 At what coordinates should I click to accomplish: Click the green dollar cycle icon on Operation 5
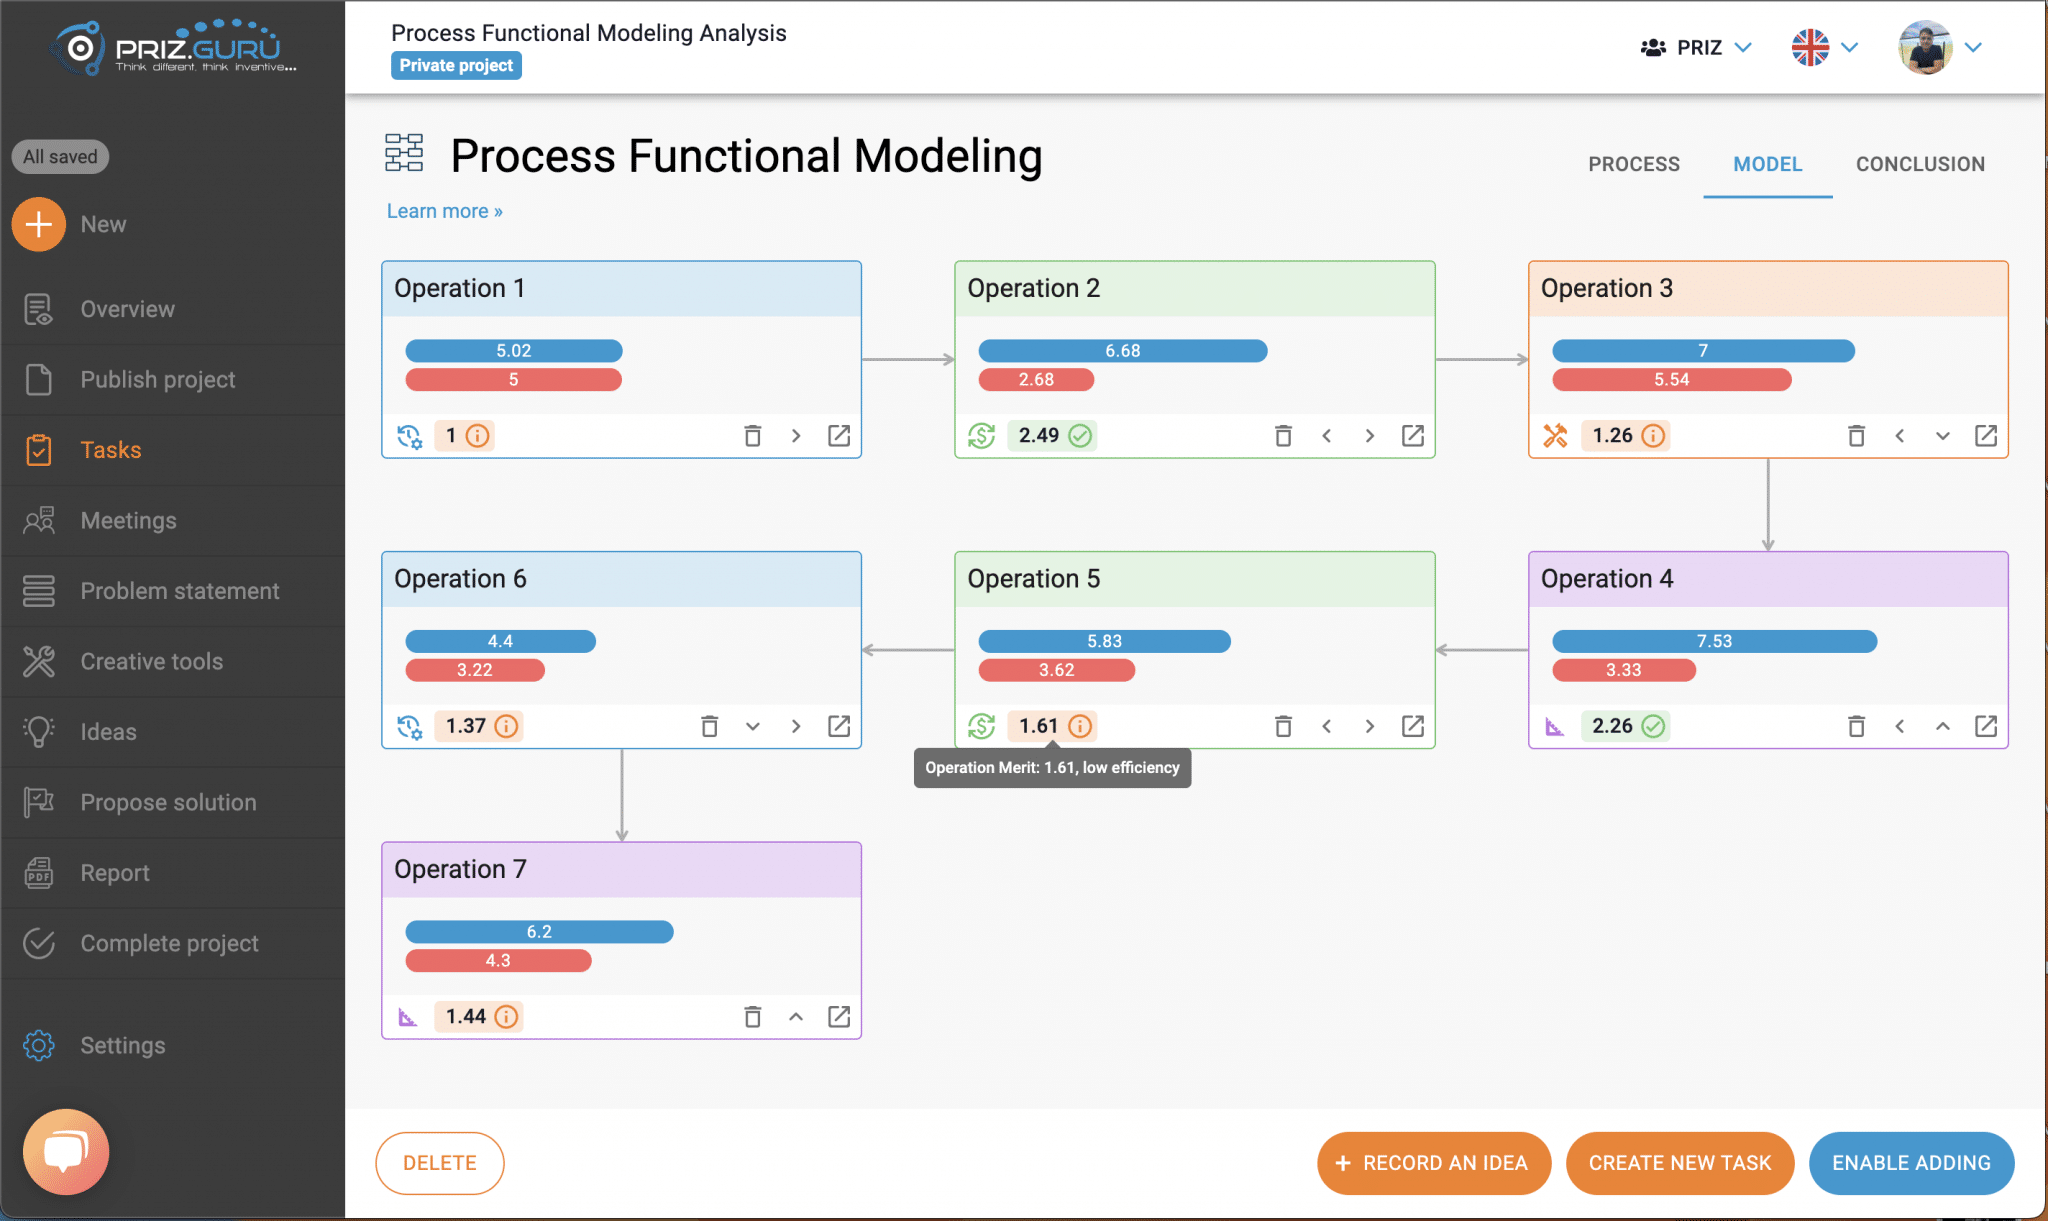982,725
